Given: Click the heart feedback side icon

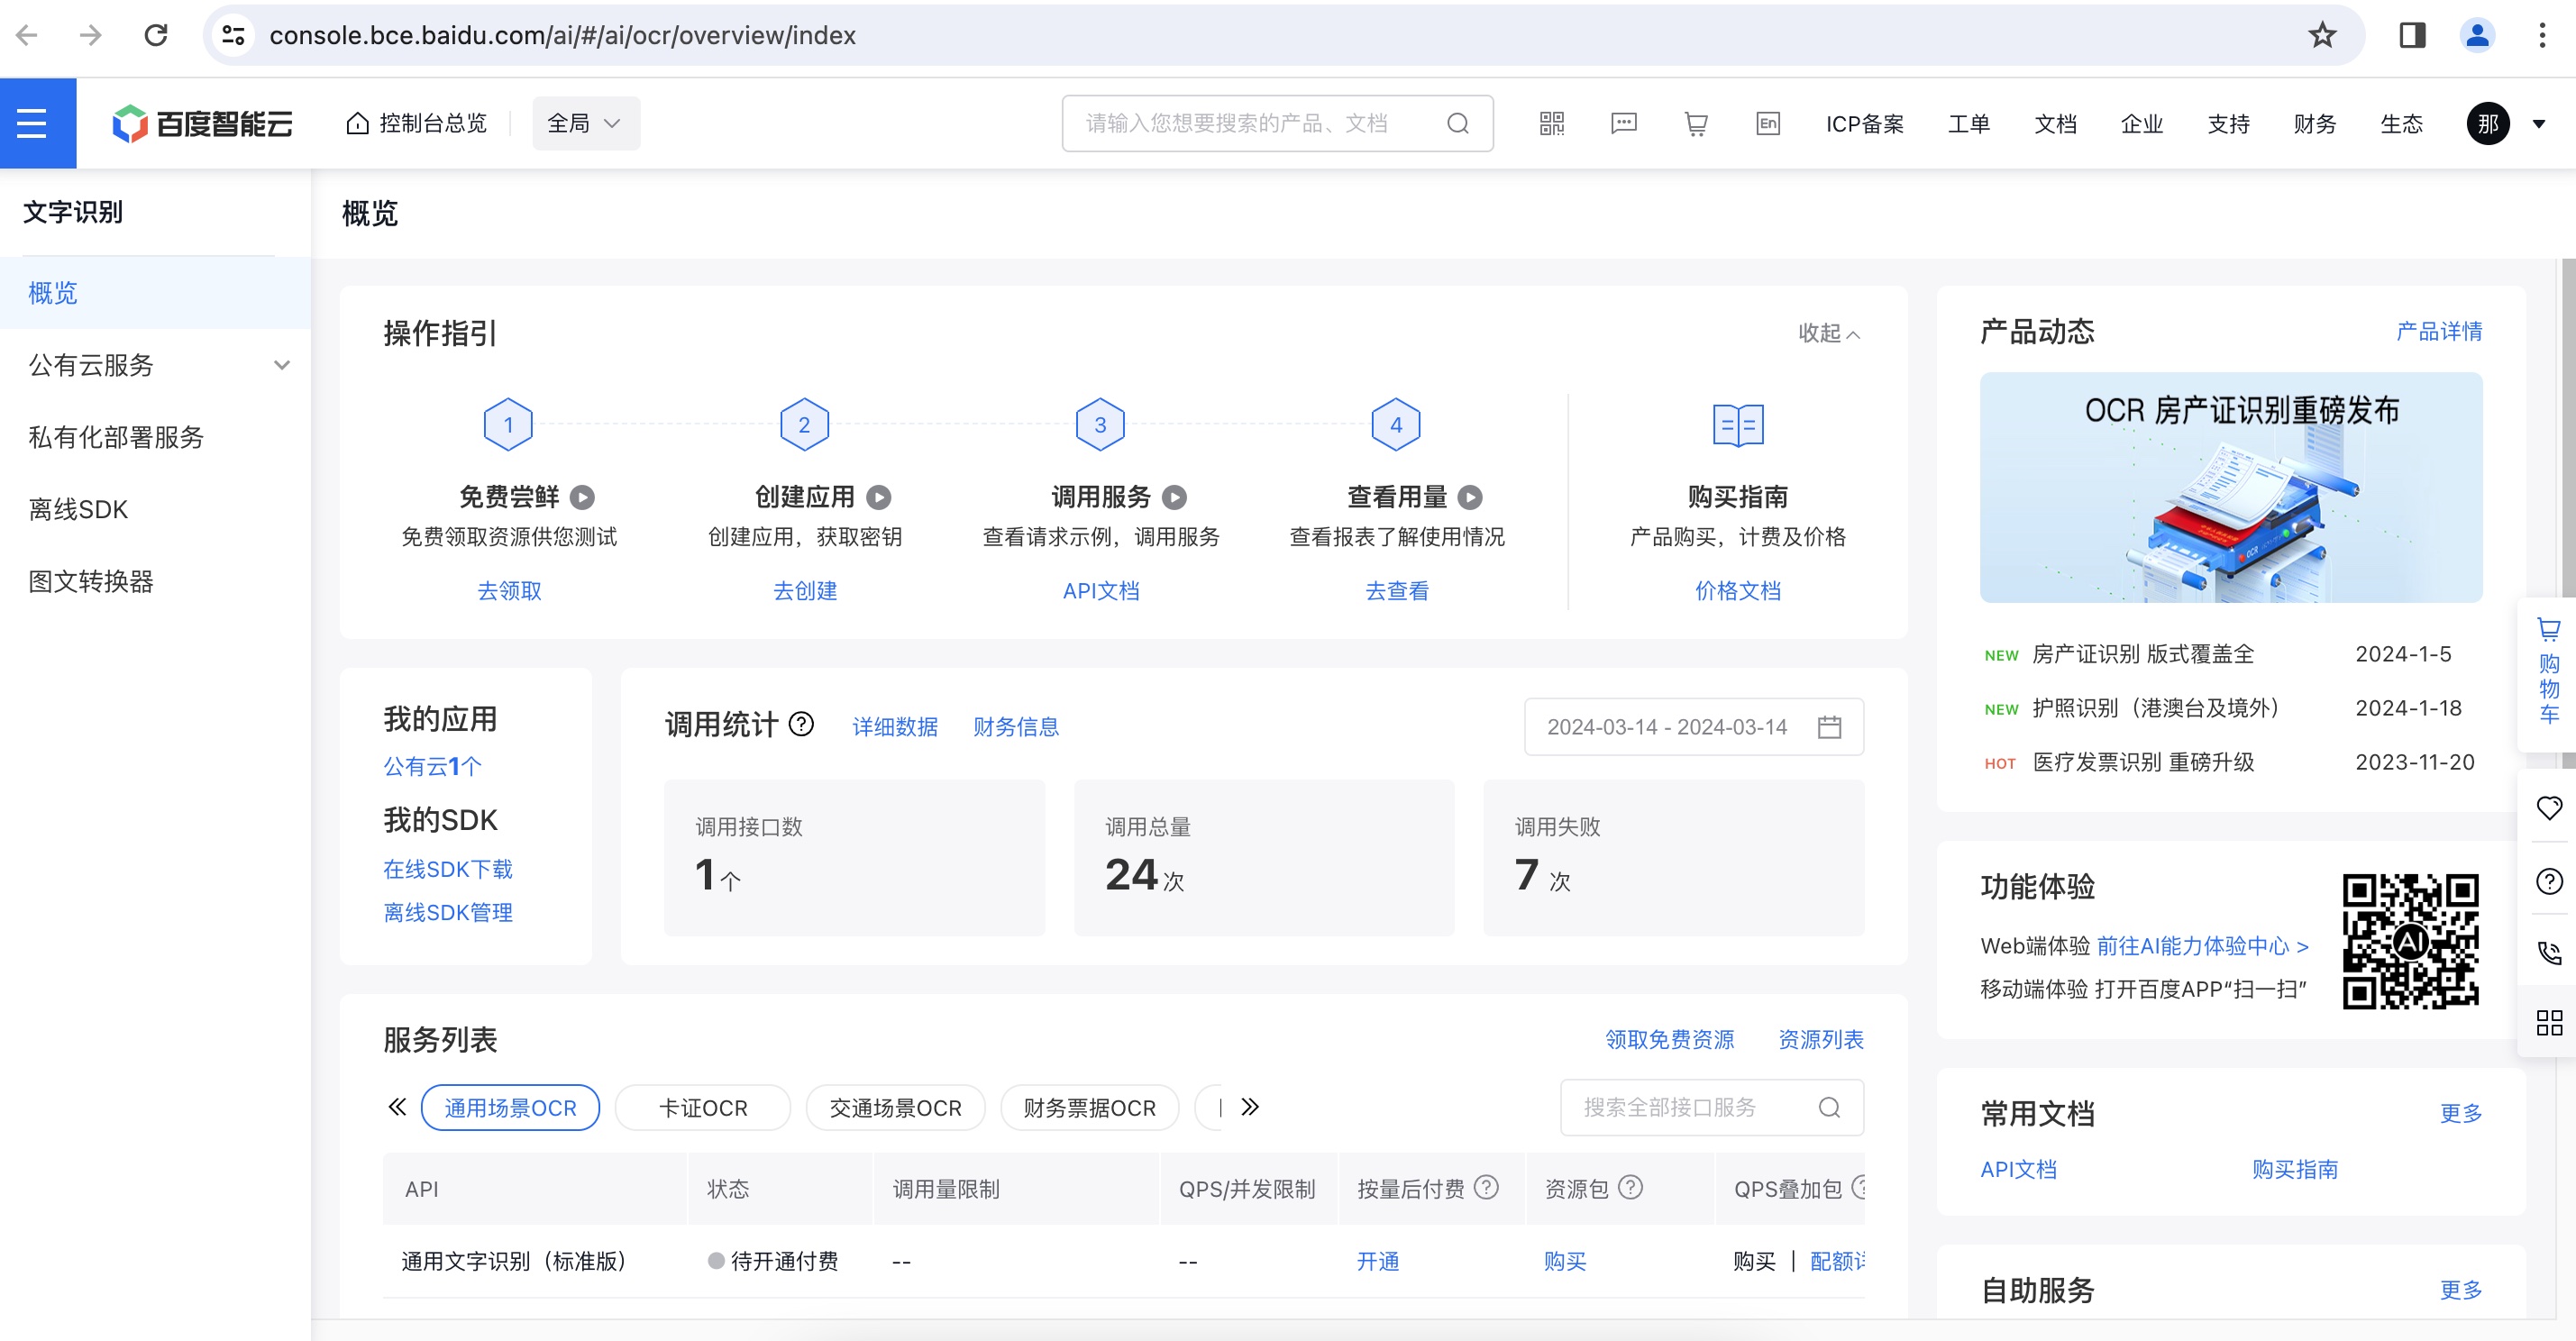Looking at the screenshot, I should 2549,807.
